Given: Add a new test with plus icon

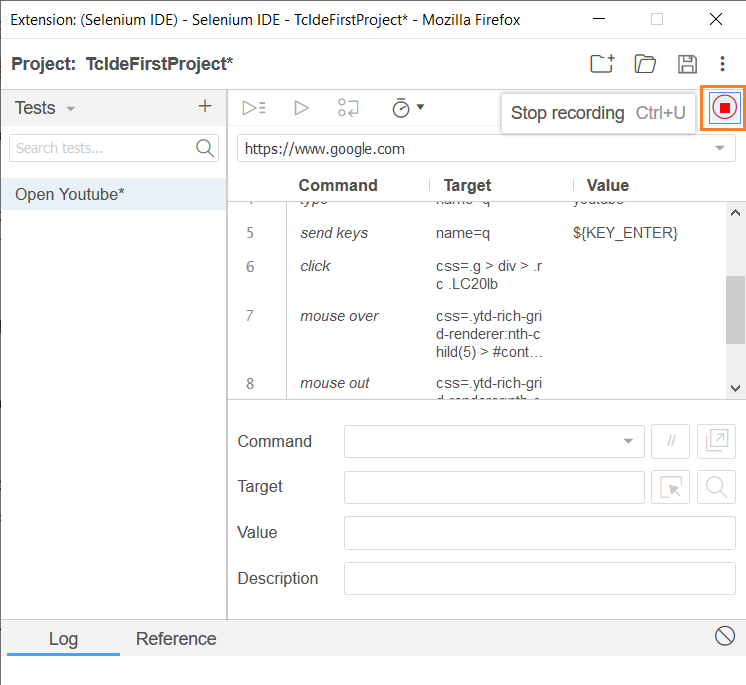Looking at the screenshot, I should (x=205, y=106).
